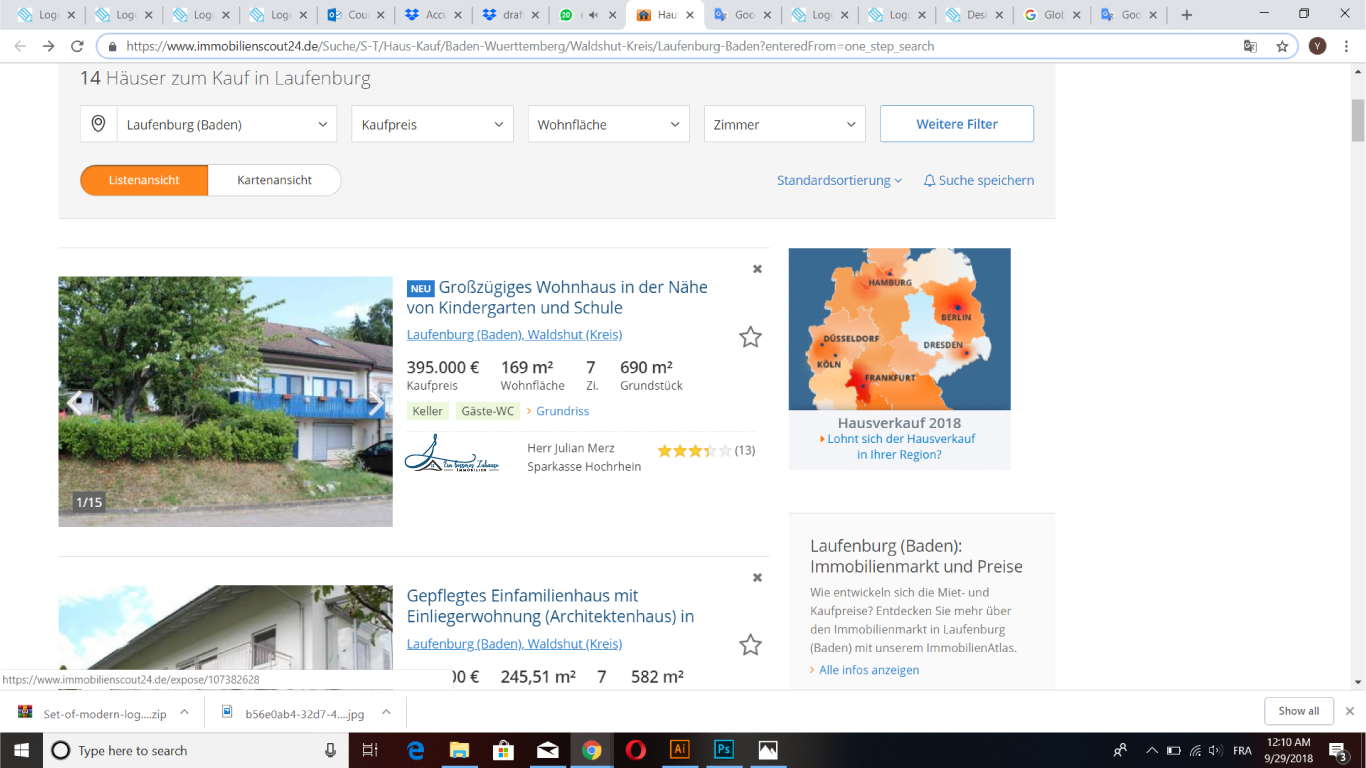Open Microsoft Store from taskbar
Screen dimensions: 1366x768
pyautogui.click(x=504, y=750)
